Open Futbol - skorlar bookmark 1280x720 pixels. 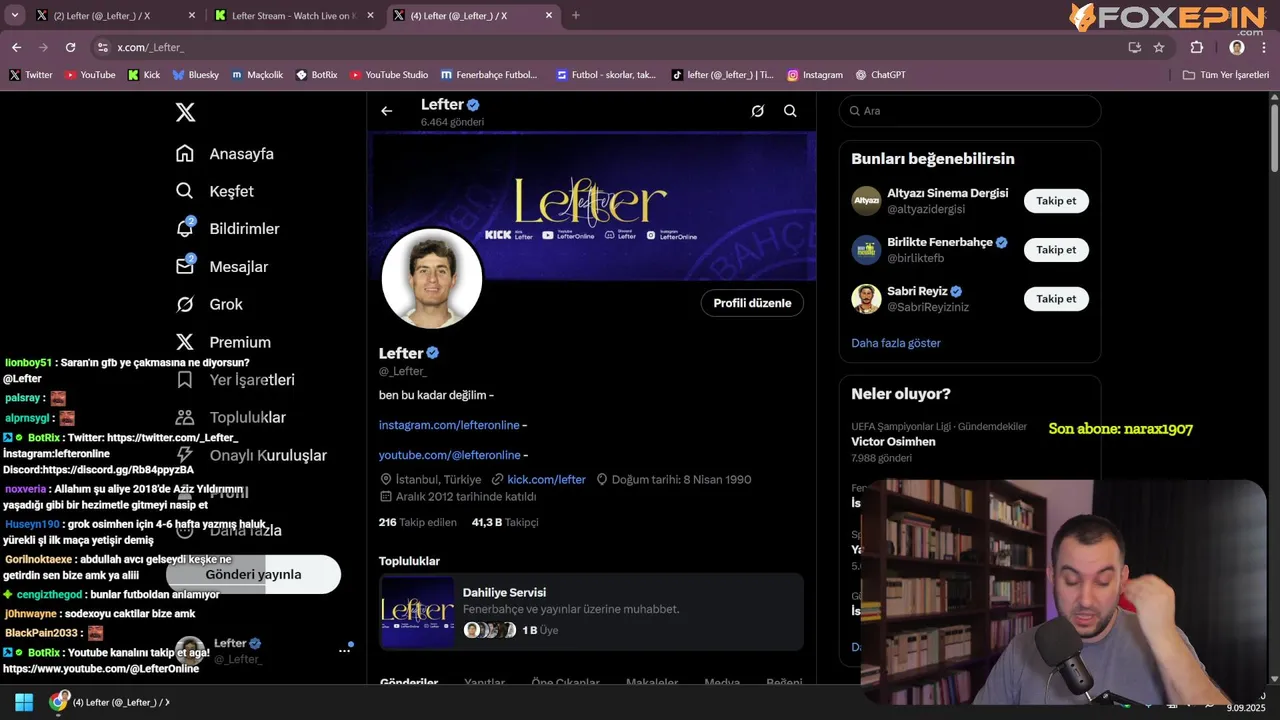click(606, 75)
